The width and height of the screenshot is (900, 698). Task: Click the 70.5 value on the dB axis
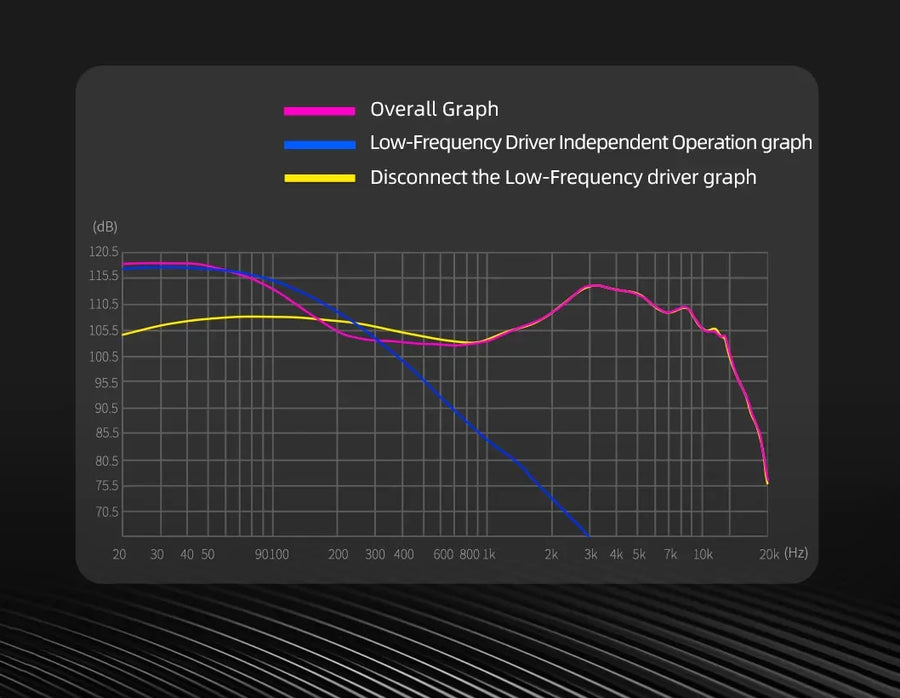[x=106, y=512]
